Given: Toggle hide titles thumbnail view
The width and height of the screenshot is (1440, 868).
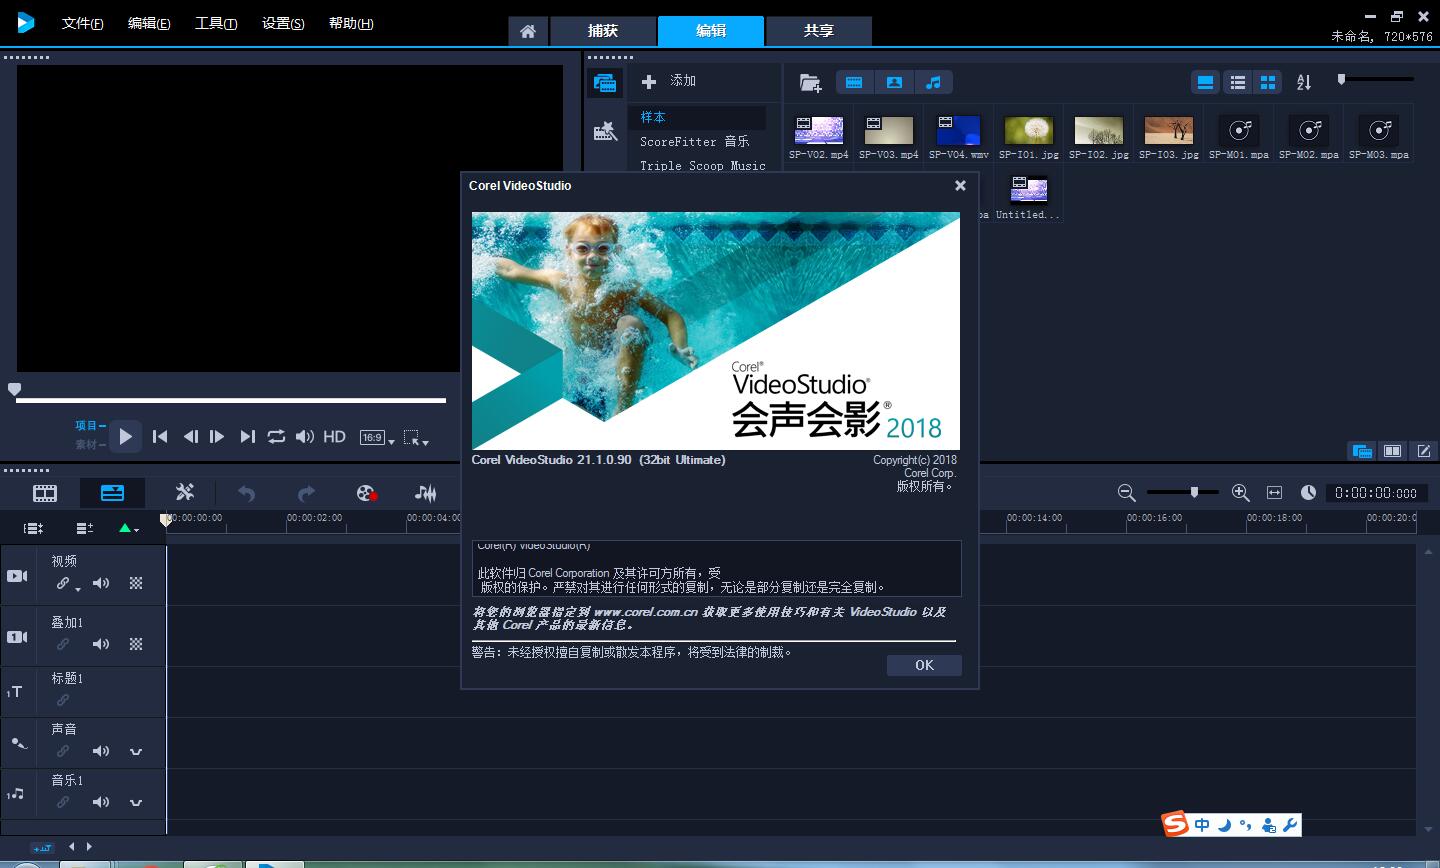Looking at the screenshot, I should [x=1205, y=82].
